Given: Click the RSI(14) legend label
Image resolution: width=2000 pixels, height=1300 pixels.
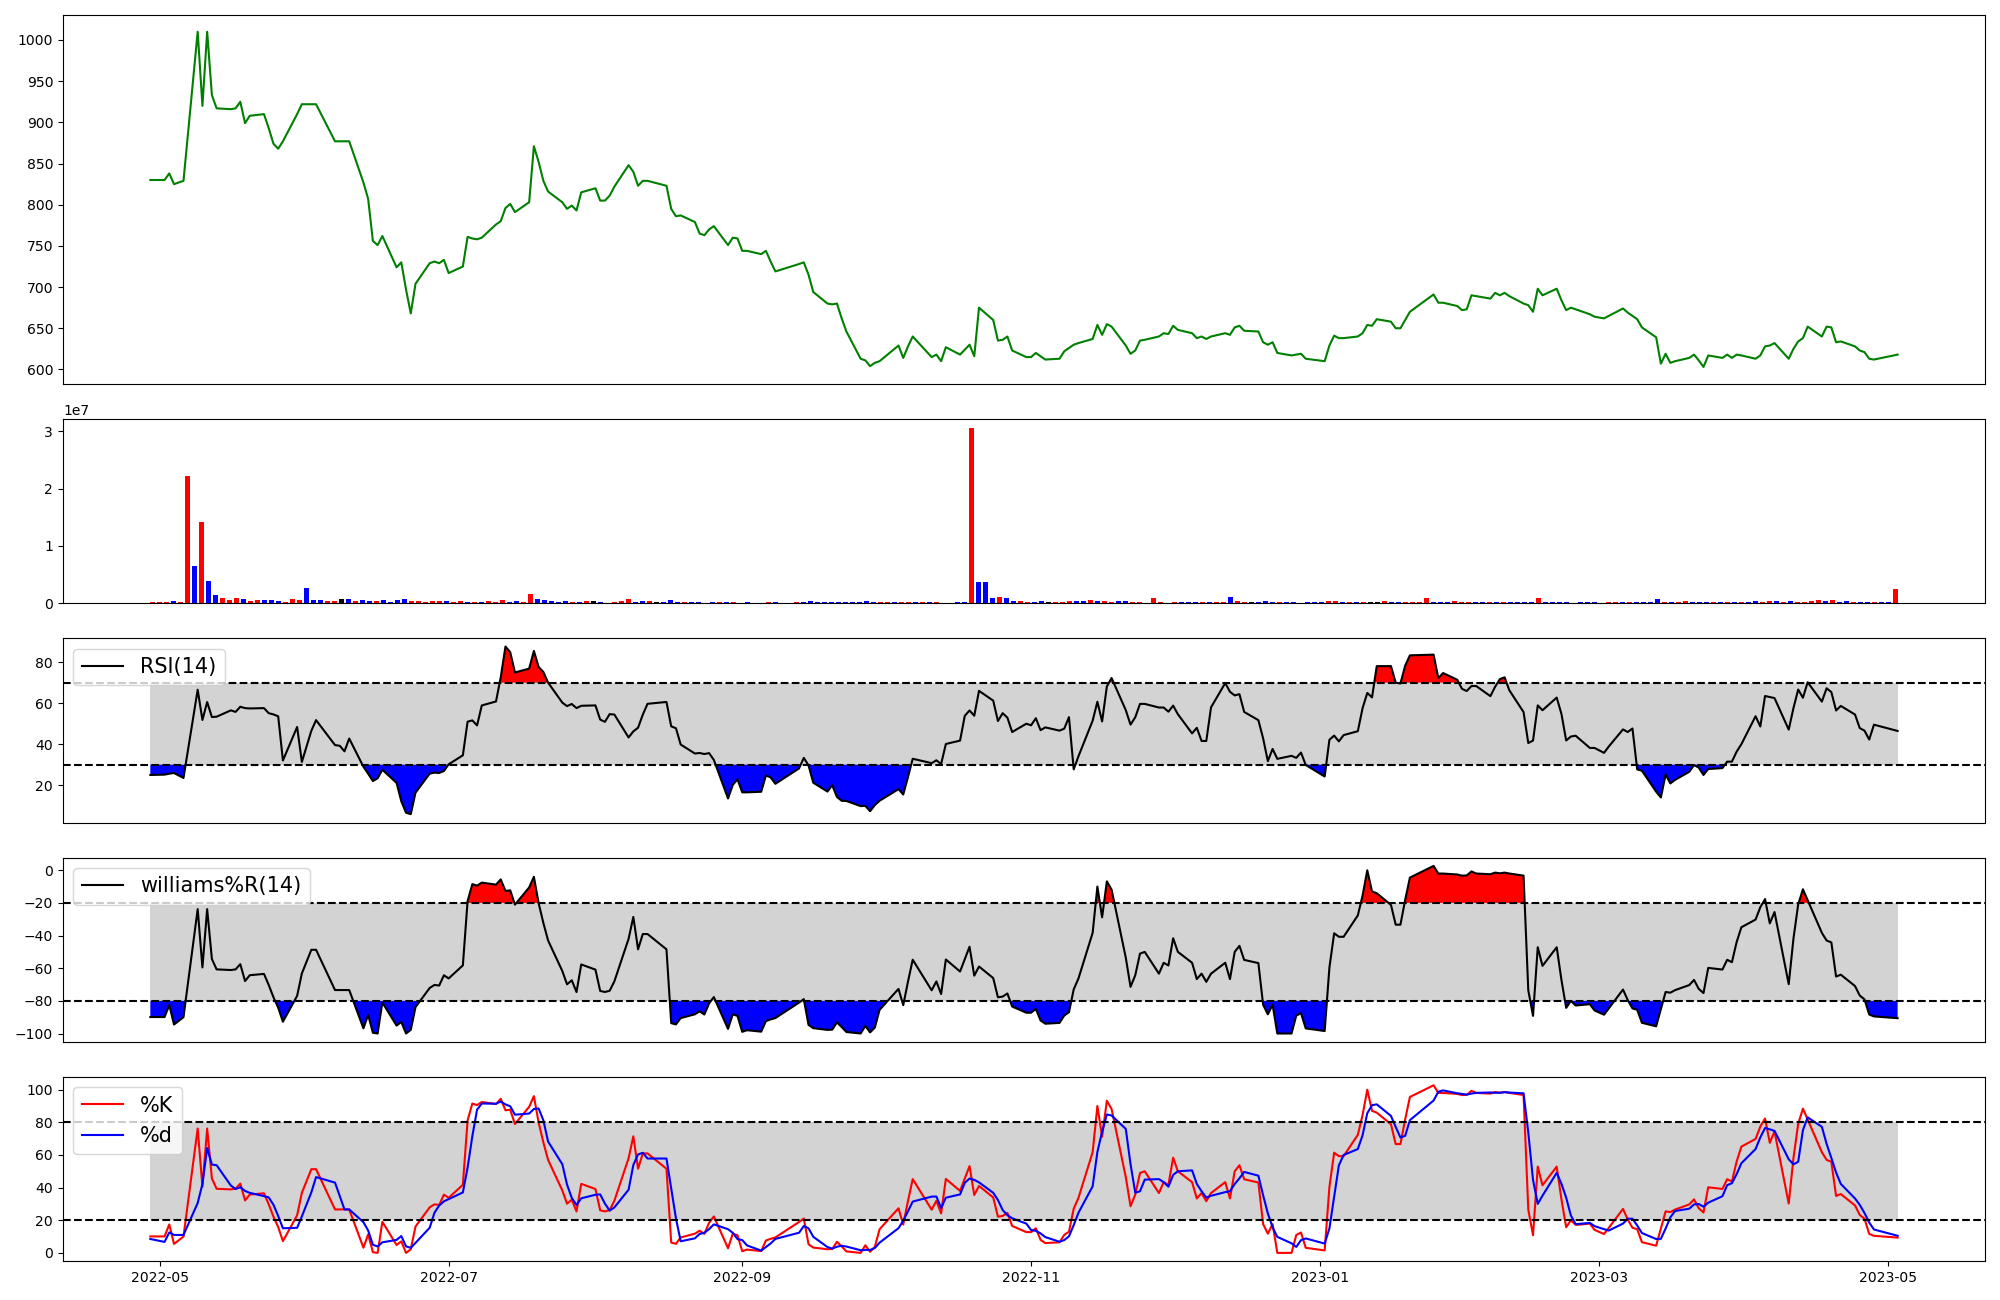Looking at the screenshot, I should 177,666.
